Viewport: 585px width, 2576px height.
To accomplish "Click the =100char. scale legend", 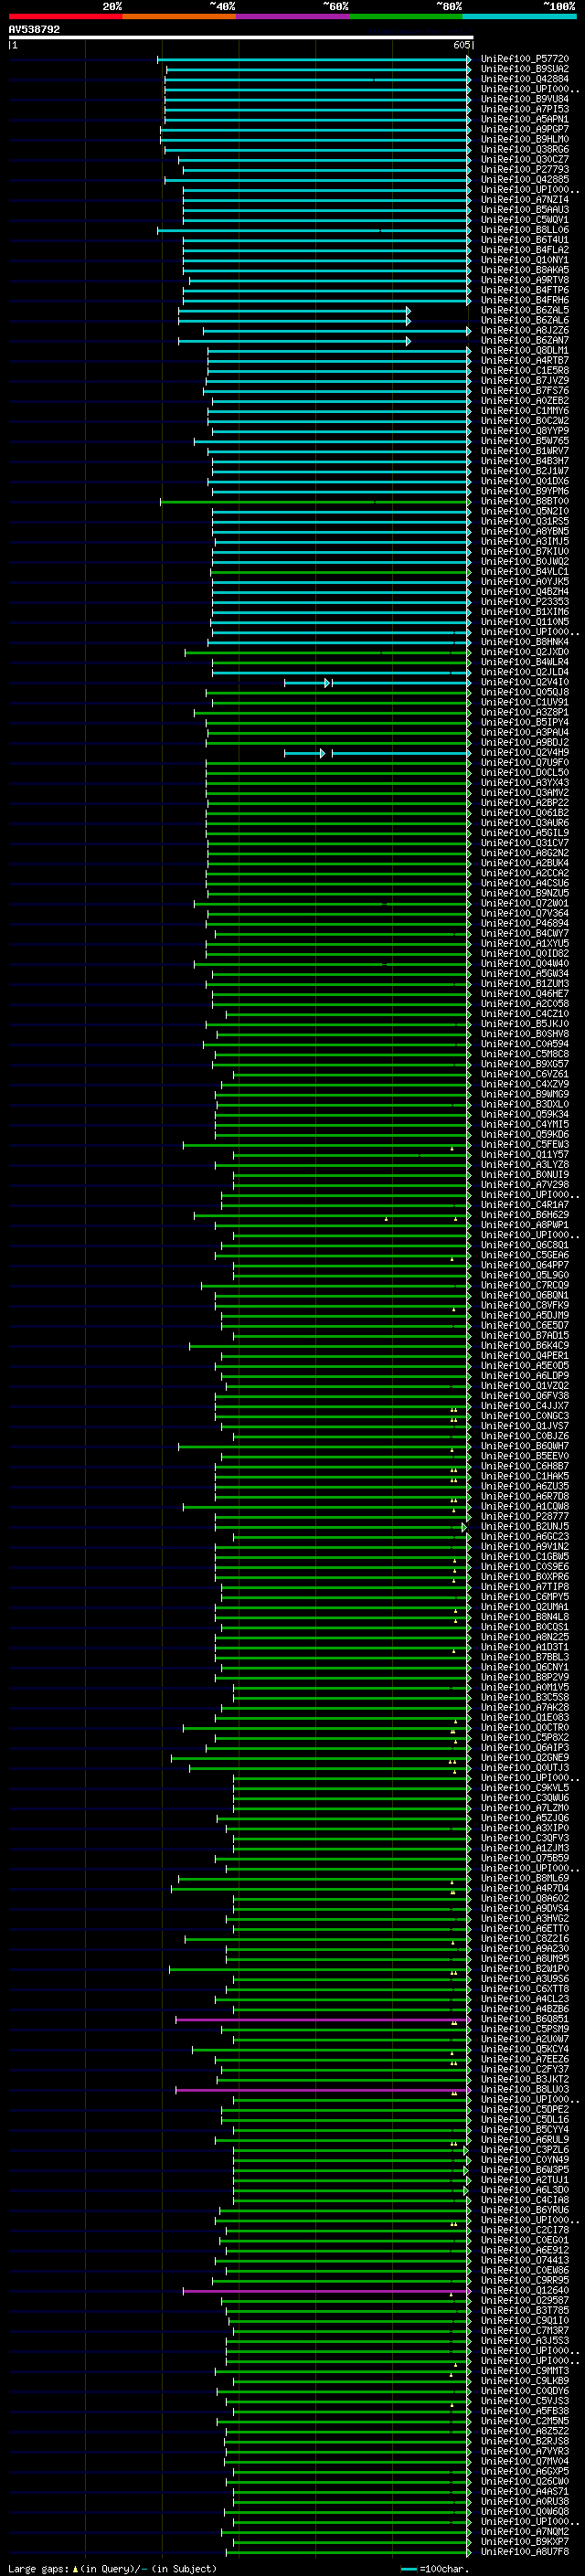I will 435,2568.
